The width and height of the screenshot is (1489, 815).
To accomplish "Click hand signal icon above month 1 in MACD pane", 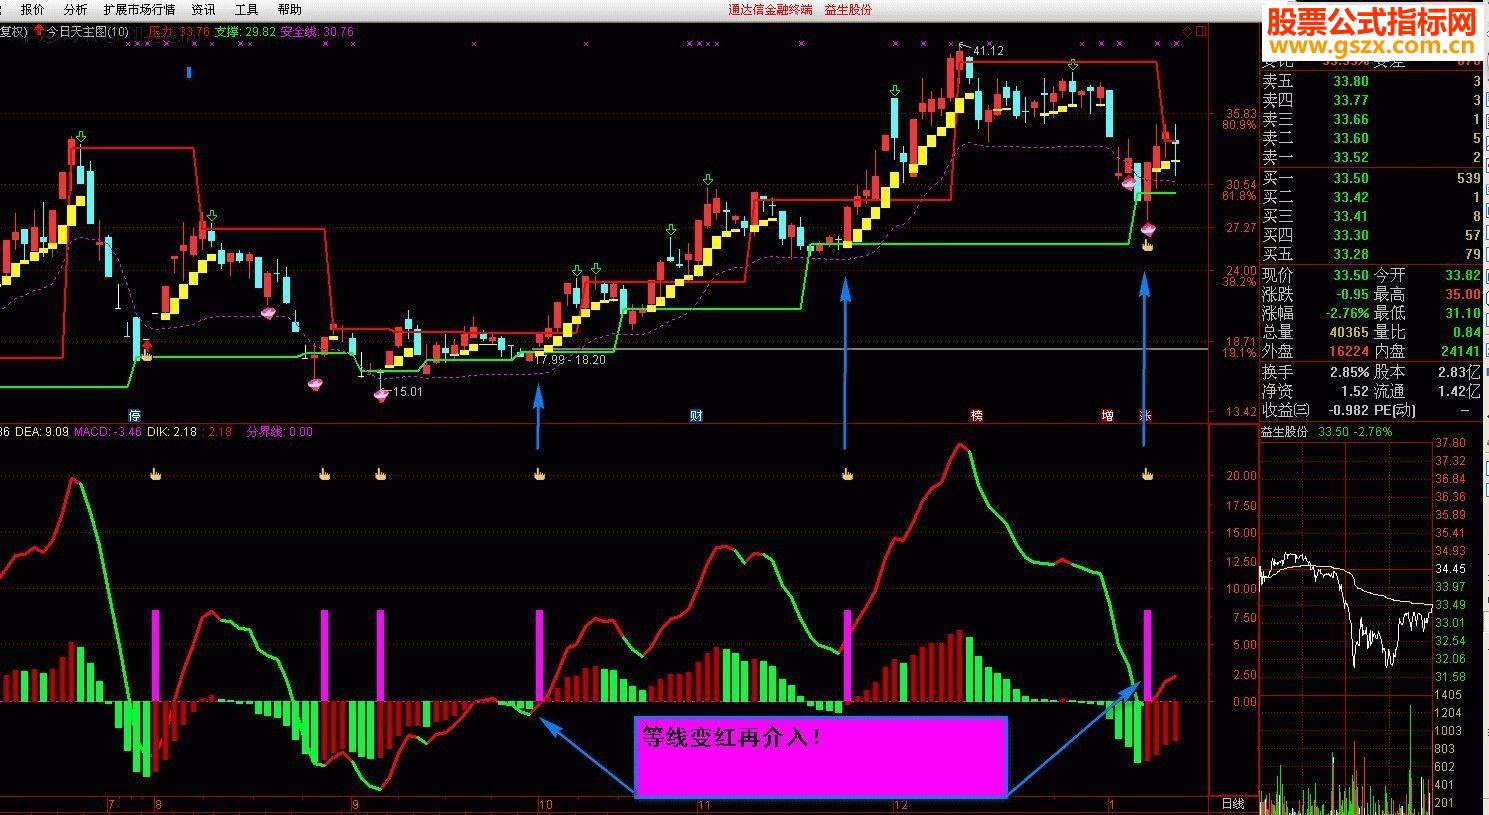I will point(1148,474).
